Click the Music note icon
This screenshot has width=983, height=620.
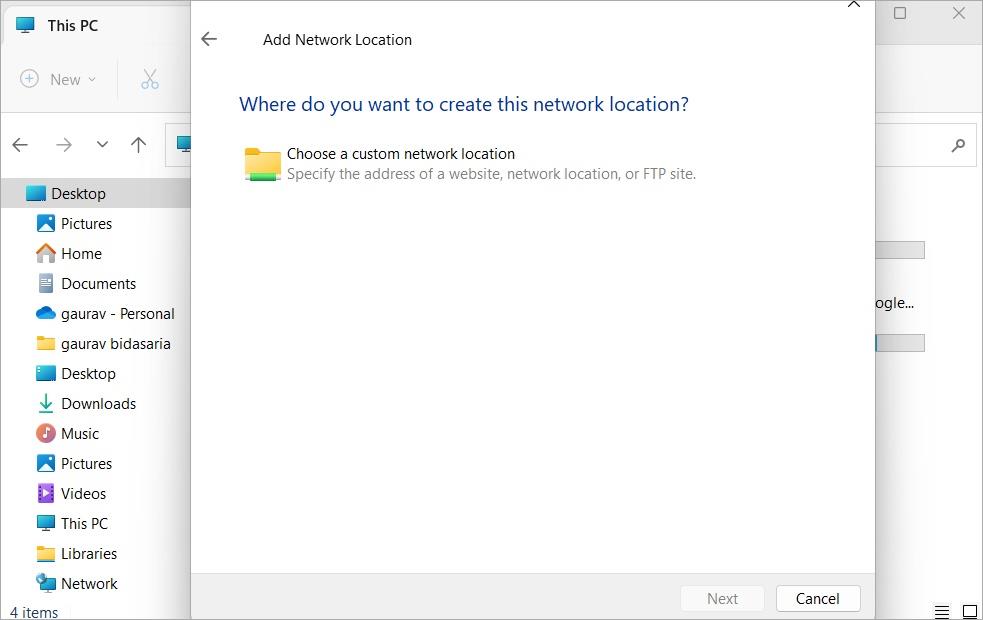click(46, 433)
